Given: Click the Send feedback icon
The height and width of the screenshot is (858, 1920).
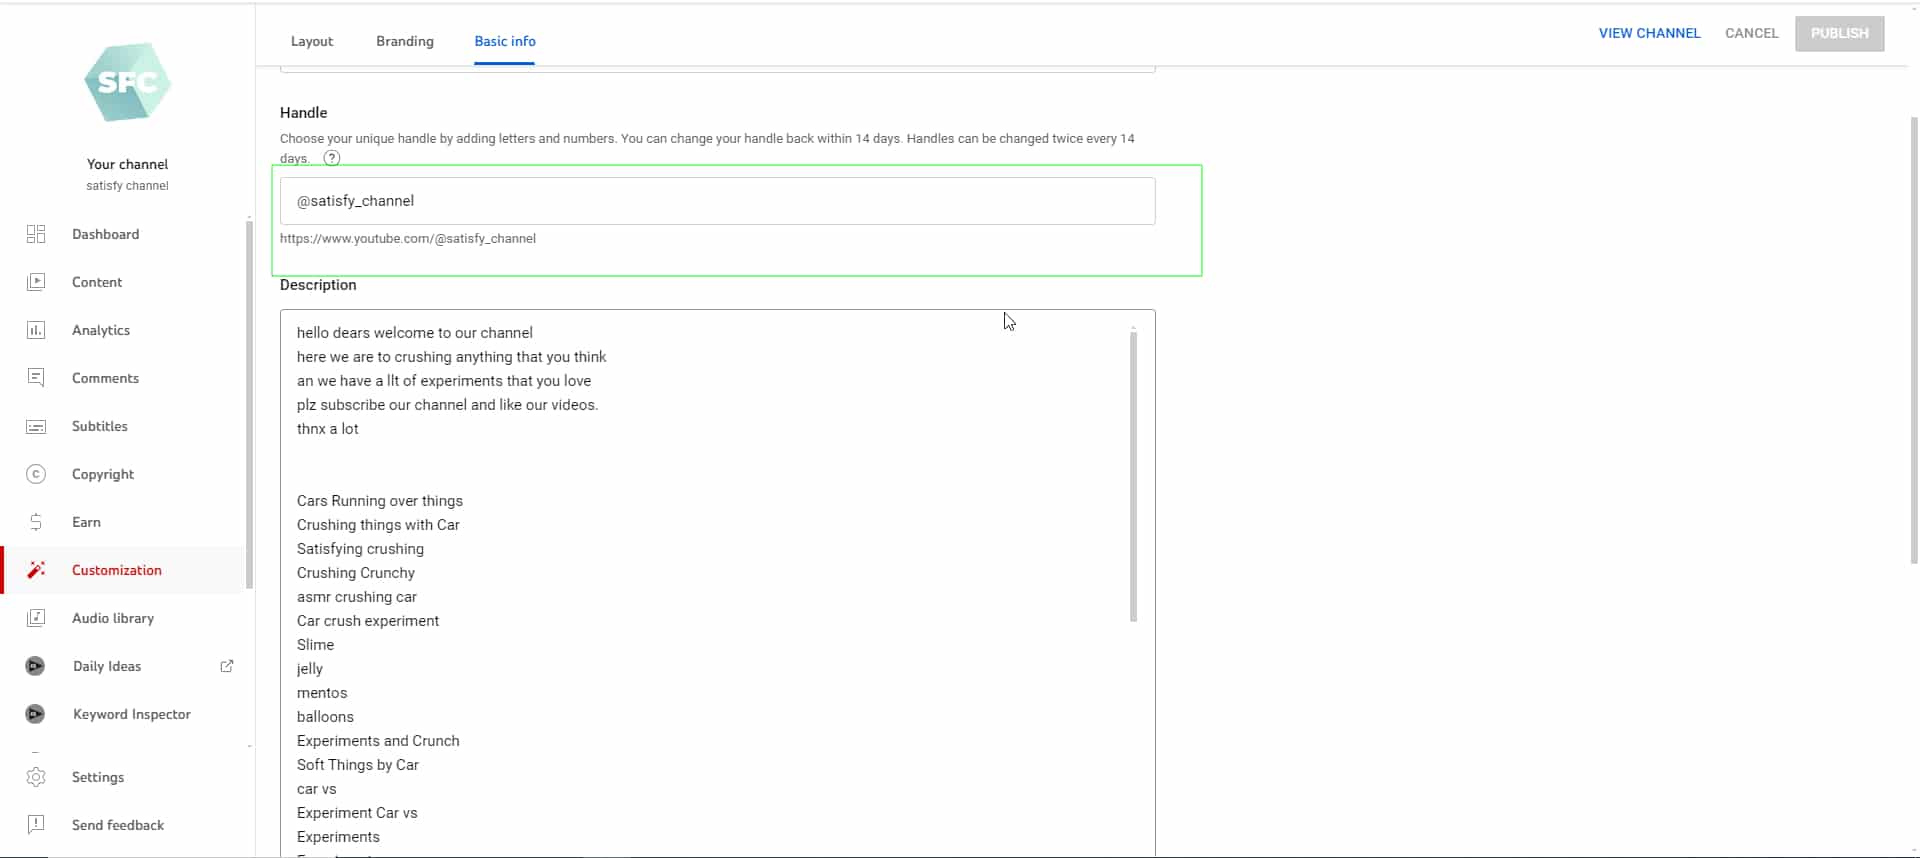Looking at the screenshot, I should tap(36, 825).
